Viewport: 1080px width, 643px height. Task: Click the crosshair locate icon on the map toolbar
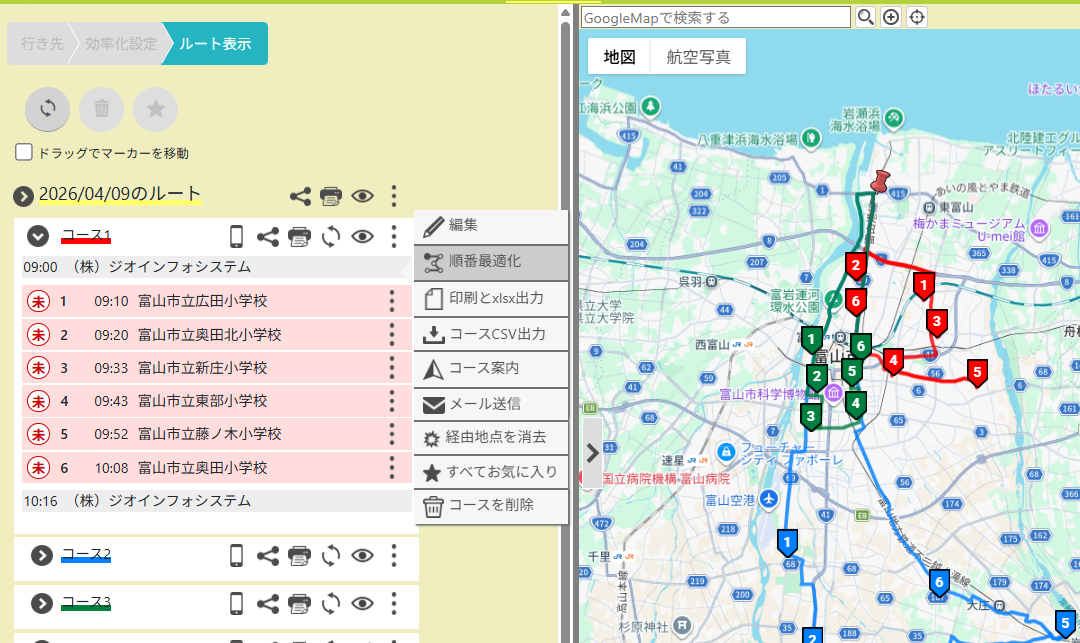pyautogui.click(x=916, y=17)
